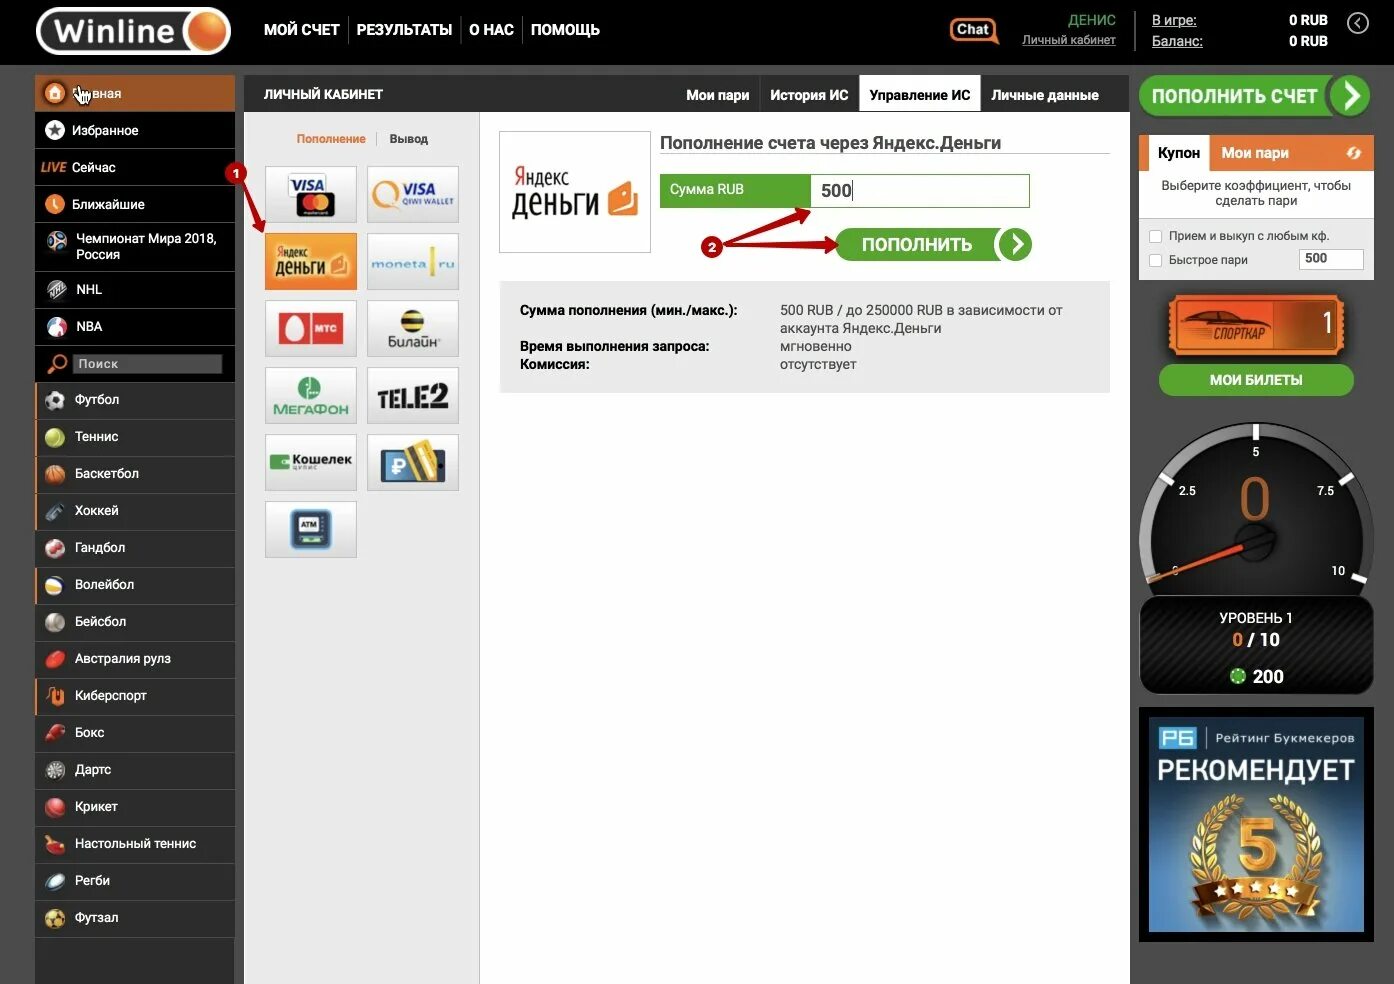Click the Winline logo
Screen dimensions: 1394x984
133,31
